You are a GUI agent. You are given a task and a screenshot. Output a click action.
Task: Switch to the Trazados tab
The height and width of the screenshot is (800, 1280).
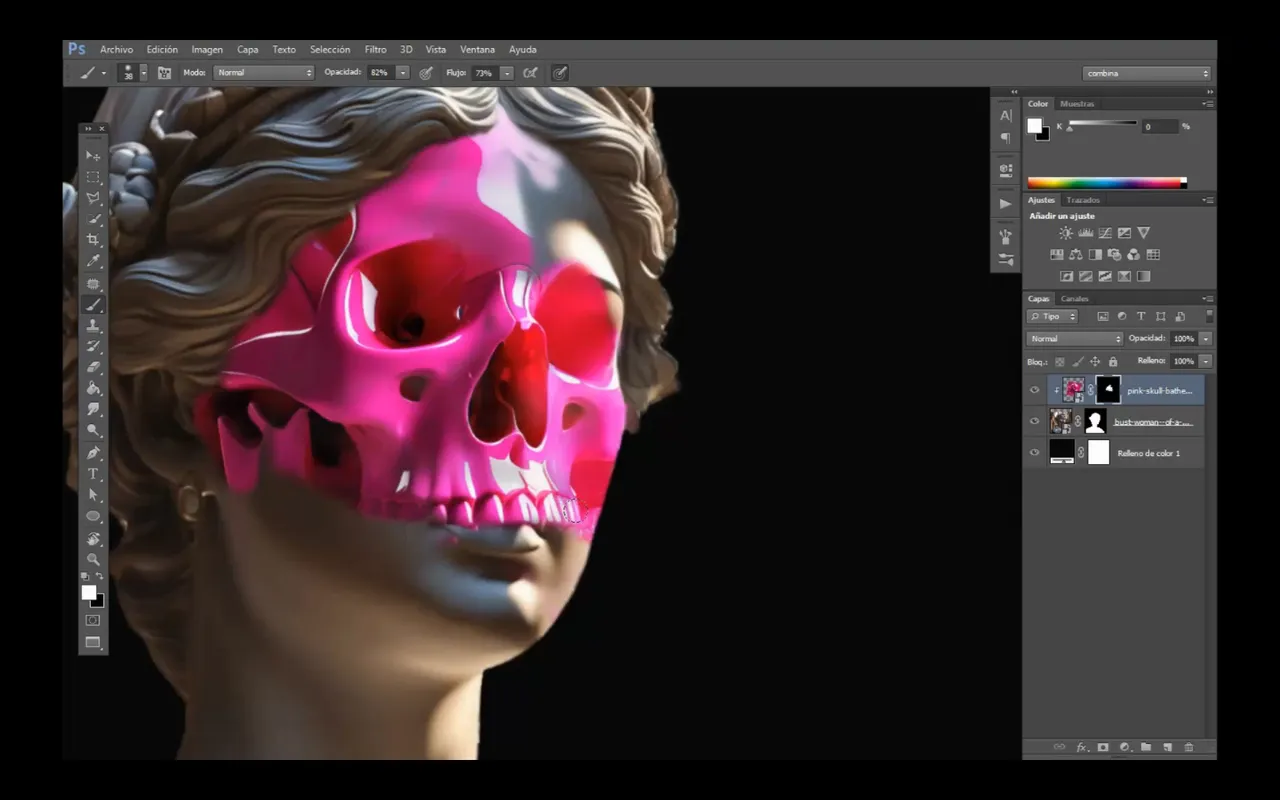tap(1083, 200)
